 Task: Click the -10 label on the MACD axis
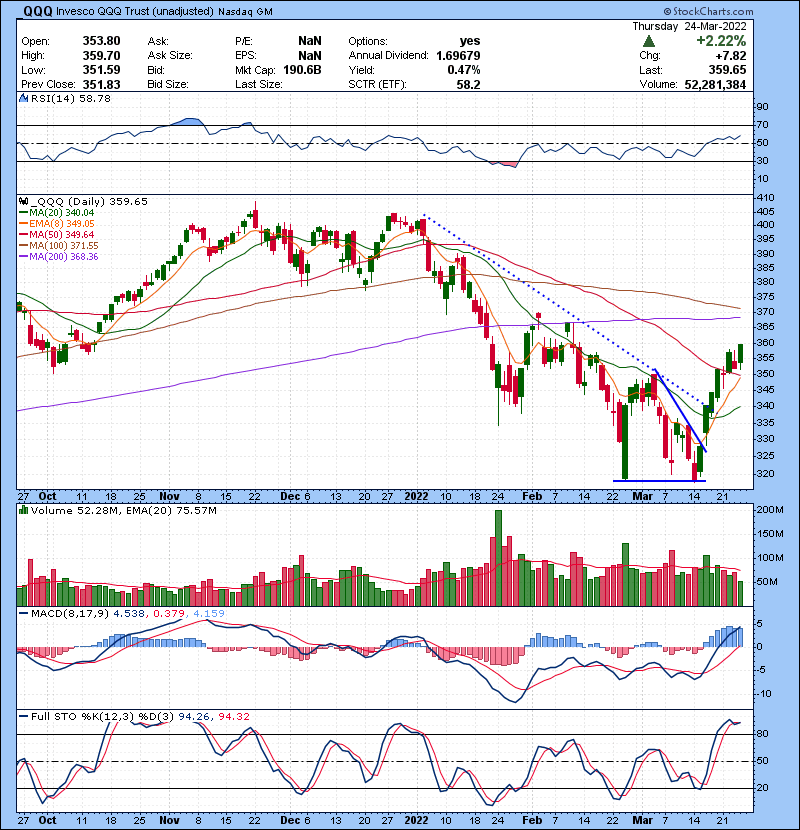(763, 694)
